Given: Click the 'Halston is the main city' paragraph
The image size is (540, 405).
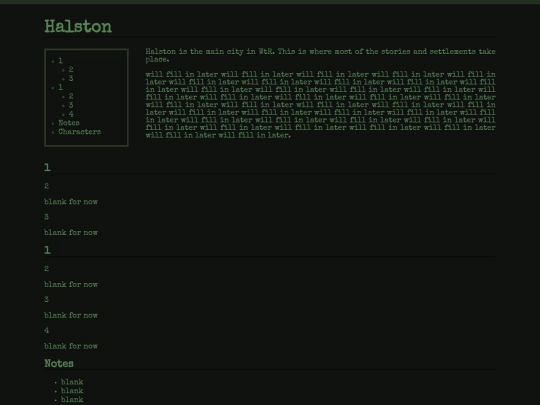Looking at the screenshot, I should point(320,55).
